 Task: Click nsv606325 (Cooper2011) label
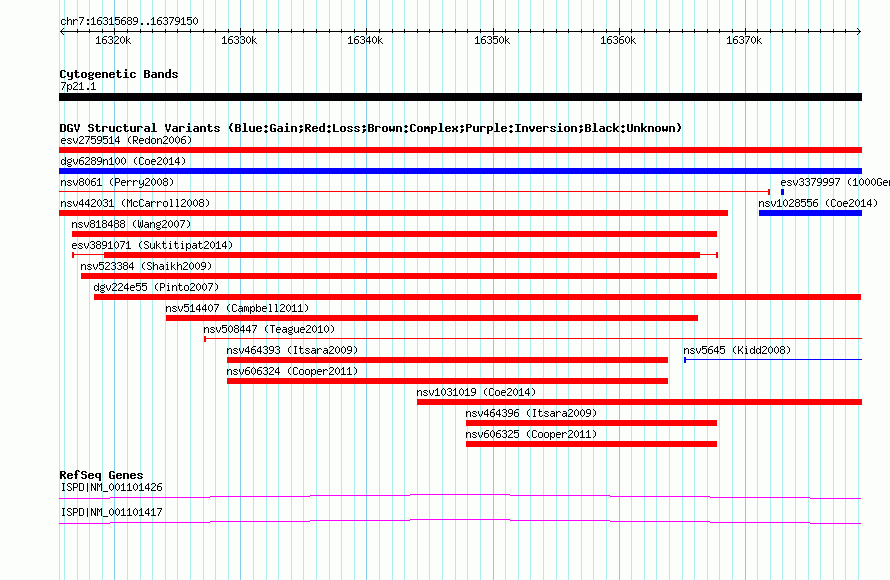(531, 434)
